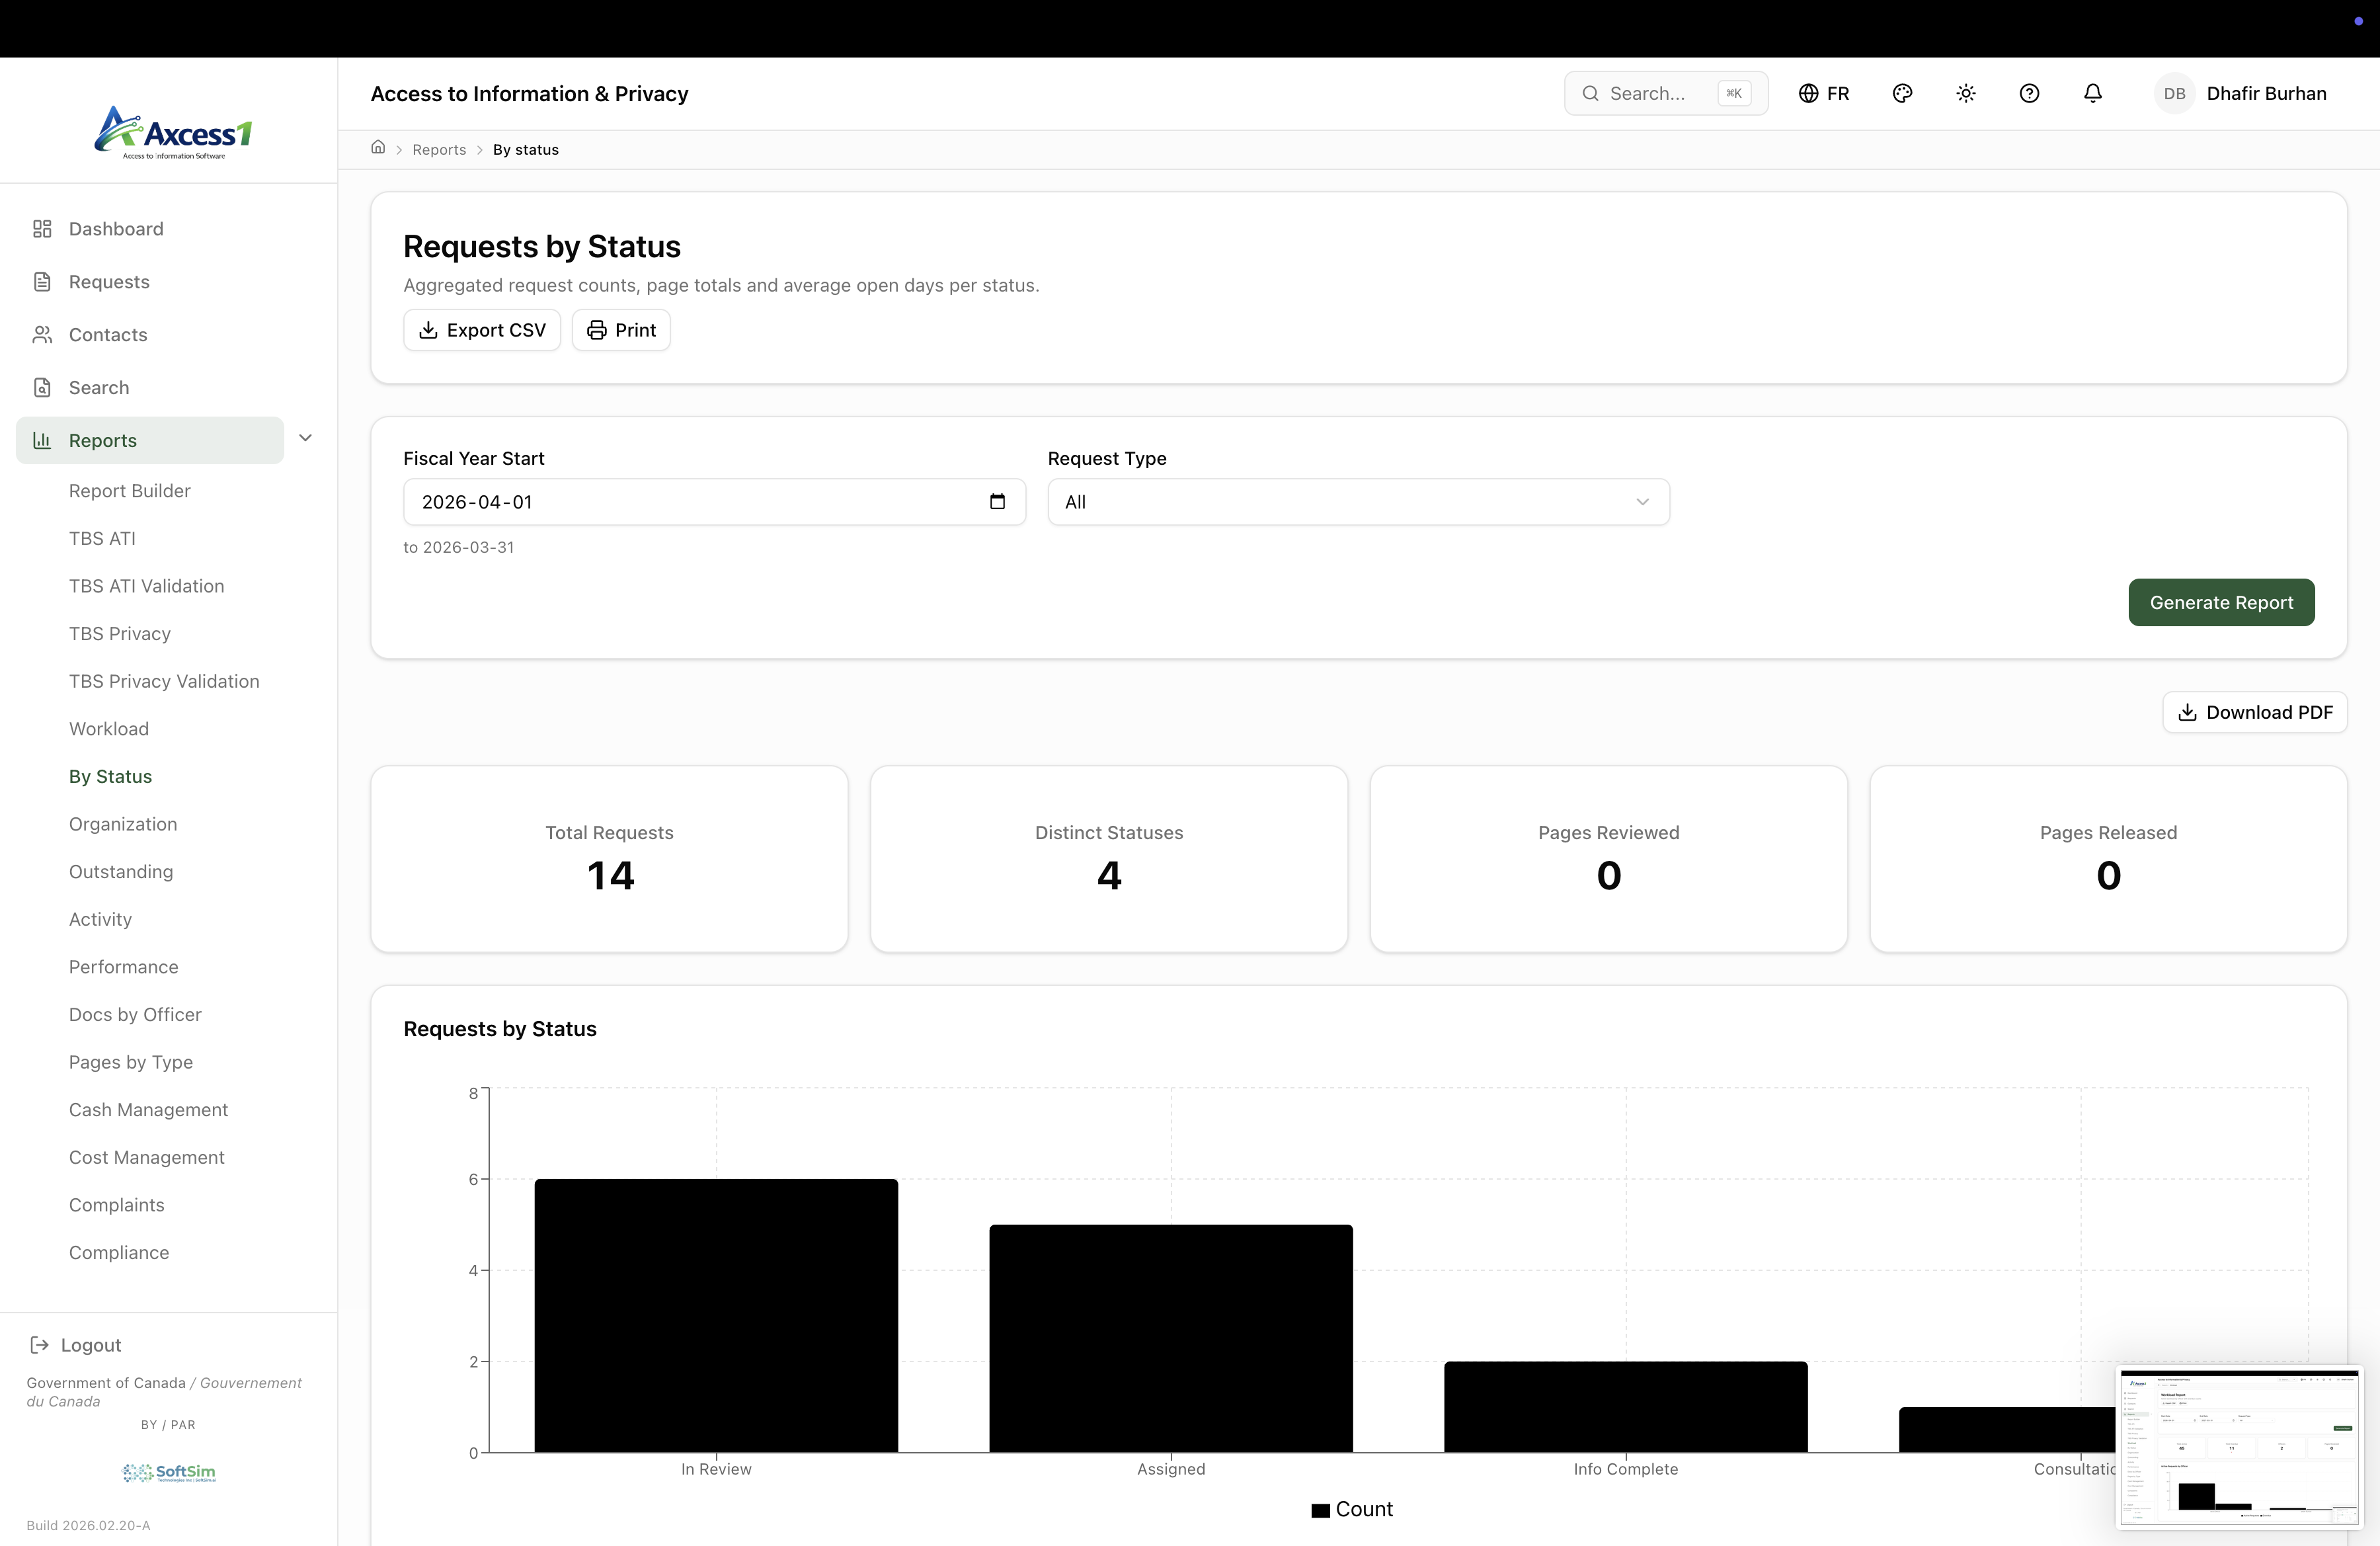
Task: Download the report as PDF
Action: click(x=2254, y=712)
